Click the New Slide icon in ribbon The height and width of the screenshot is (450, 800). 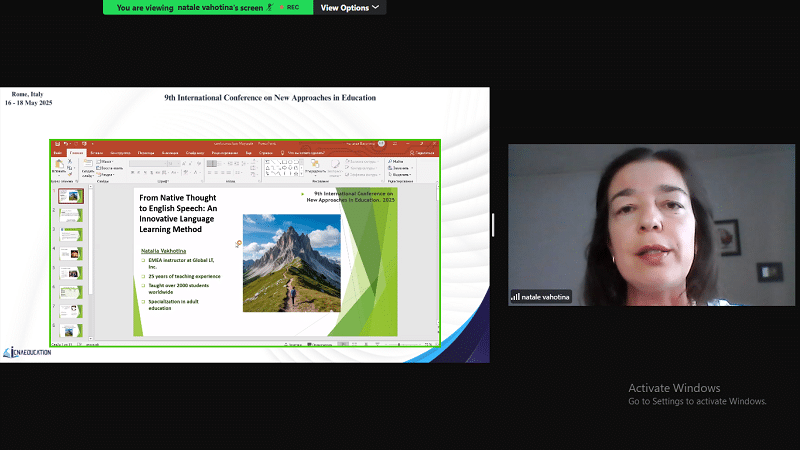87,166
